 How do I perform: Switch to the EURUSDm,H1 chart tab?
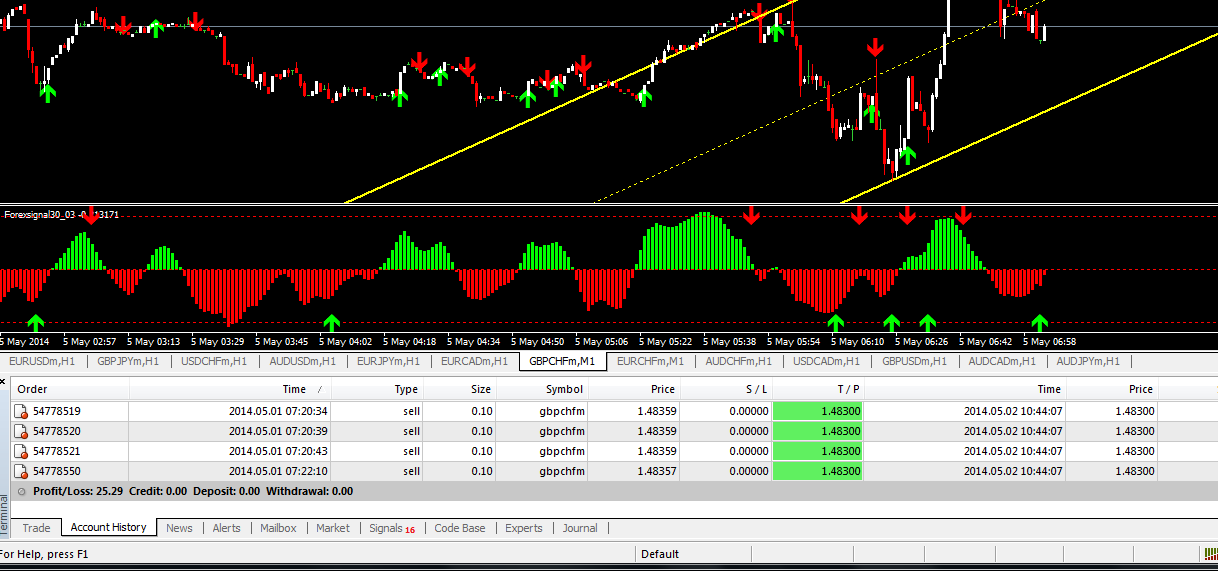[42, 361]
